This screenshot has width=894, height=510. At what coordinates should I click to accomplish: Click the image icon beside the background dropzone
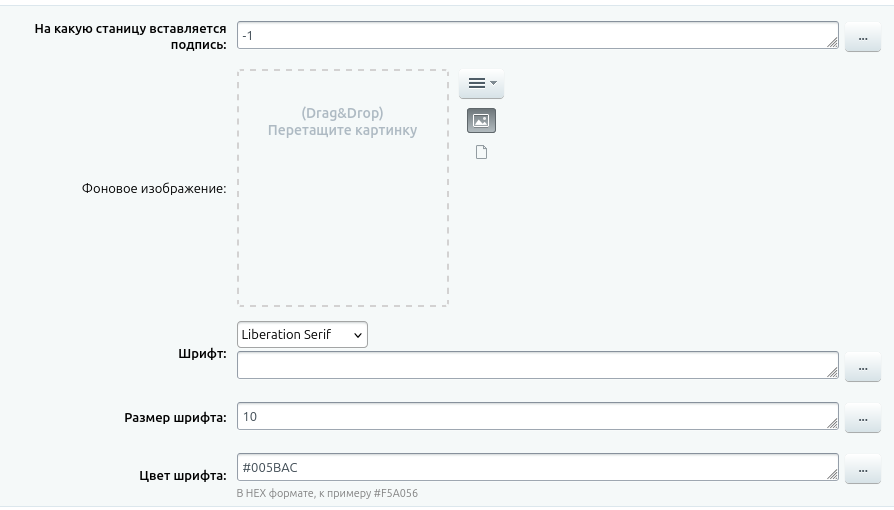click(481, 121)
